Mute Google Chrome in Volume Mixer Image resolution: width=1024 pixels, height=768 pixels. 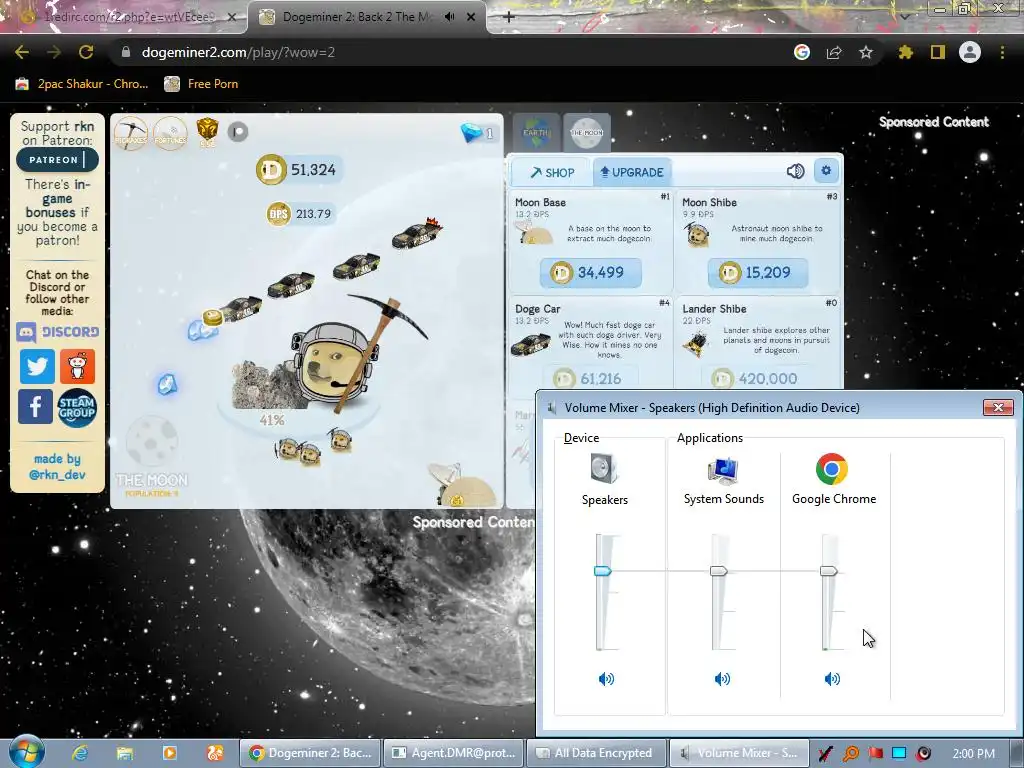pos(832,679)
